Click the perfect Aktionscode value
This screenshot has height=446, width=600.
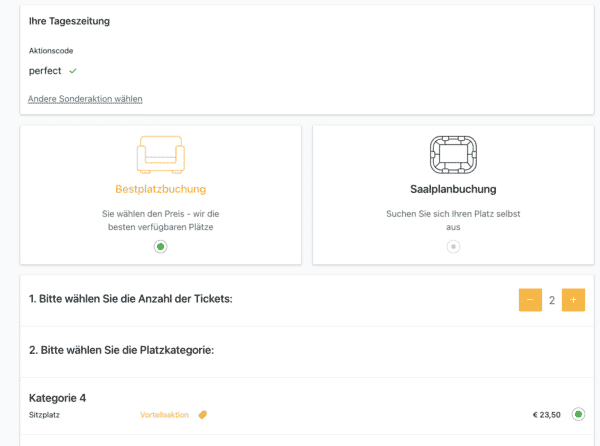click(45, 71)
